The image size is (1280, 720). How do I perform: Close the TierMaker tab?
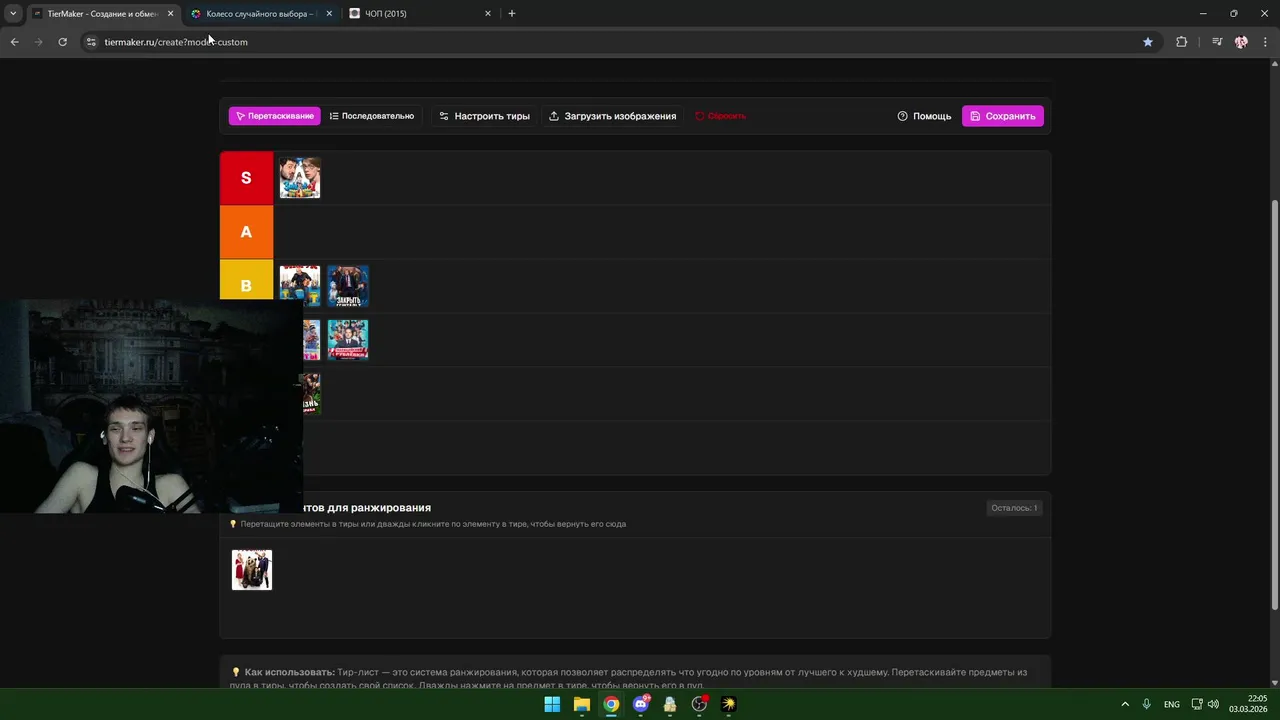pos(170,14)
